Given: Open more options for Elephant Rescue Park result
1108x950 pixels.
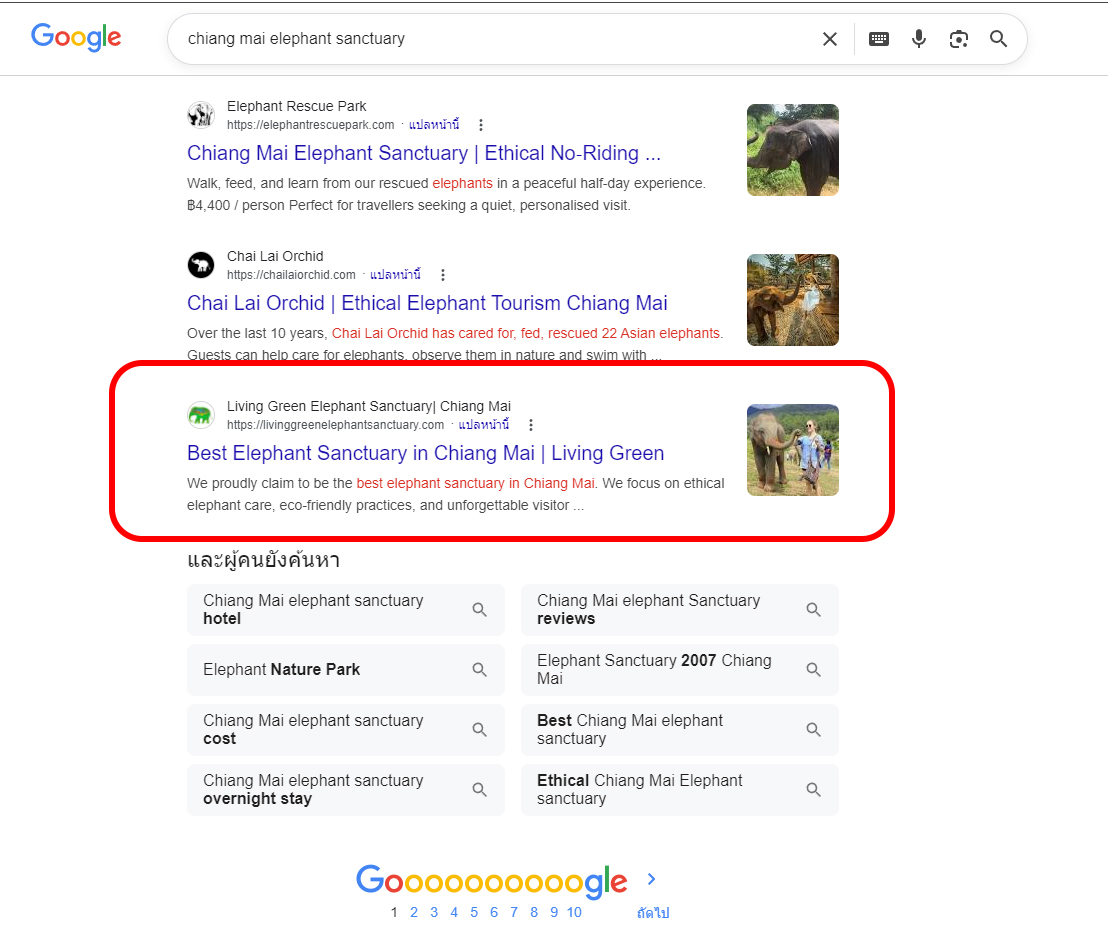Looking at the screenshot, I should point(481,125).
